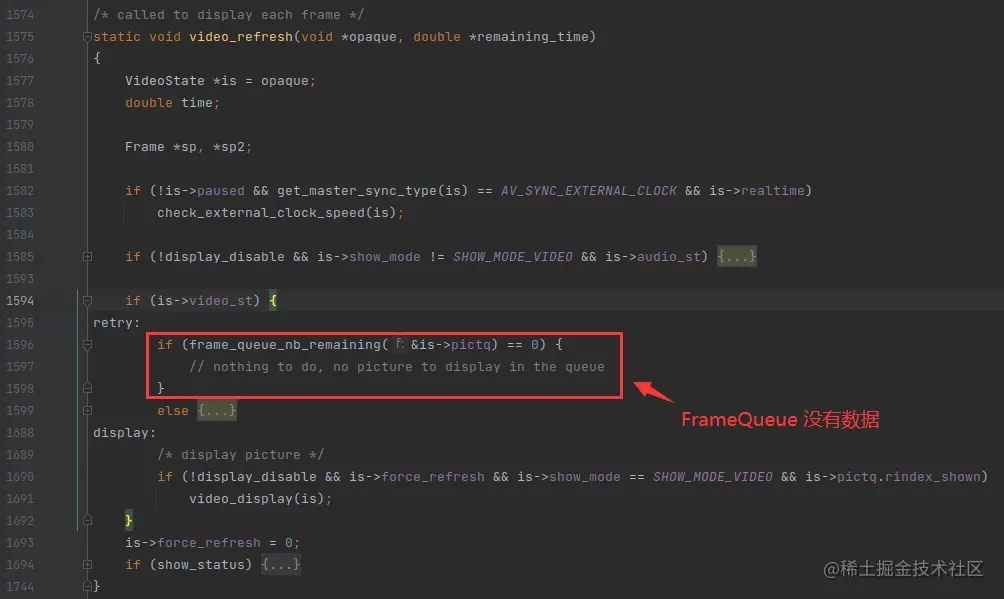1004x599 pixels.
Task: Click the 'nothing to do' comment
Action: coord(396,366)
